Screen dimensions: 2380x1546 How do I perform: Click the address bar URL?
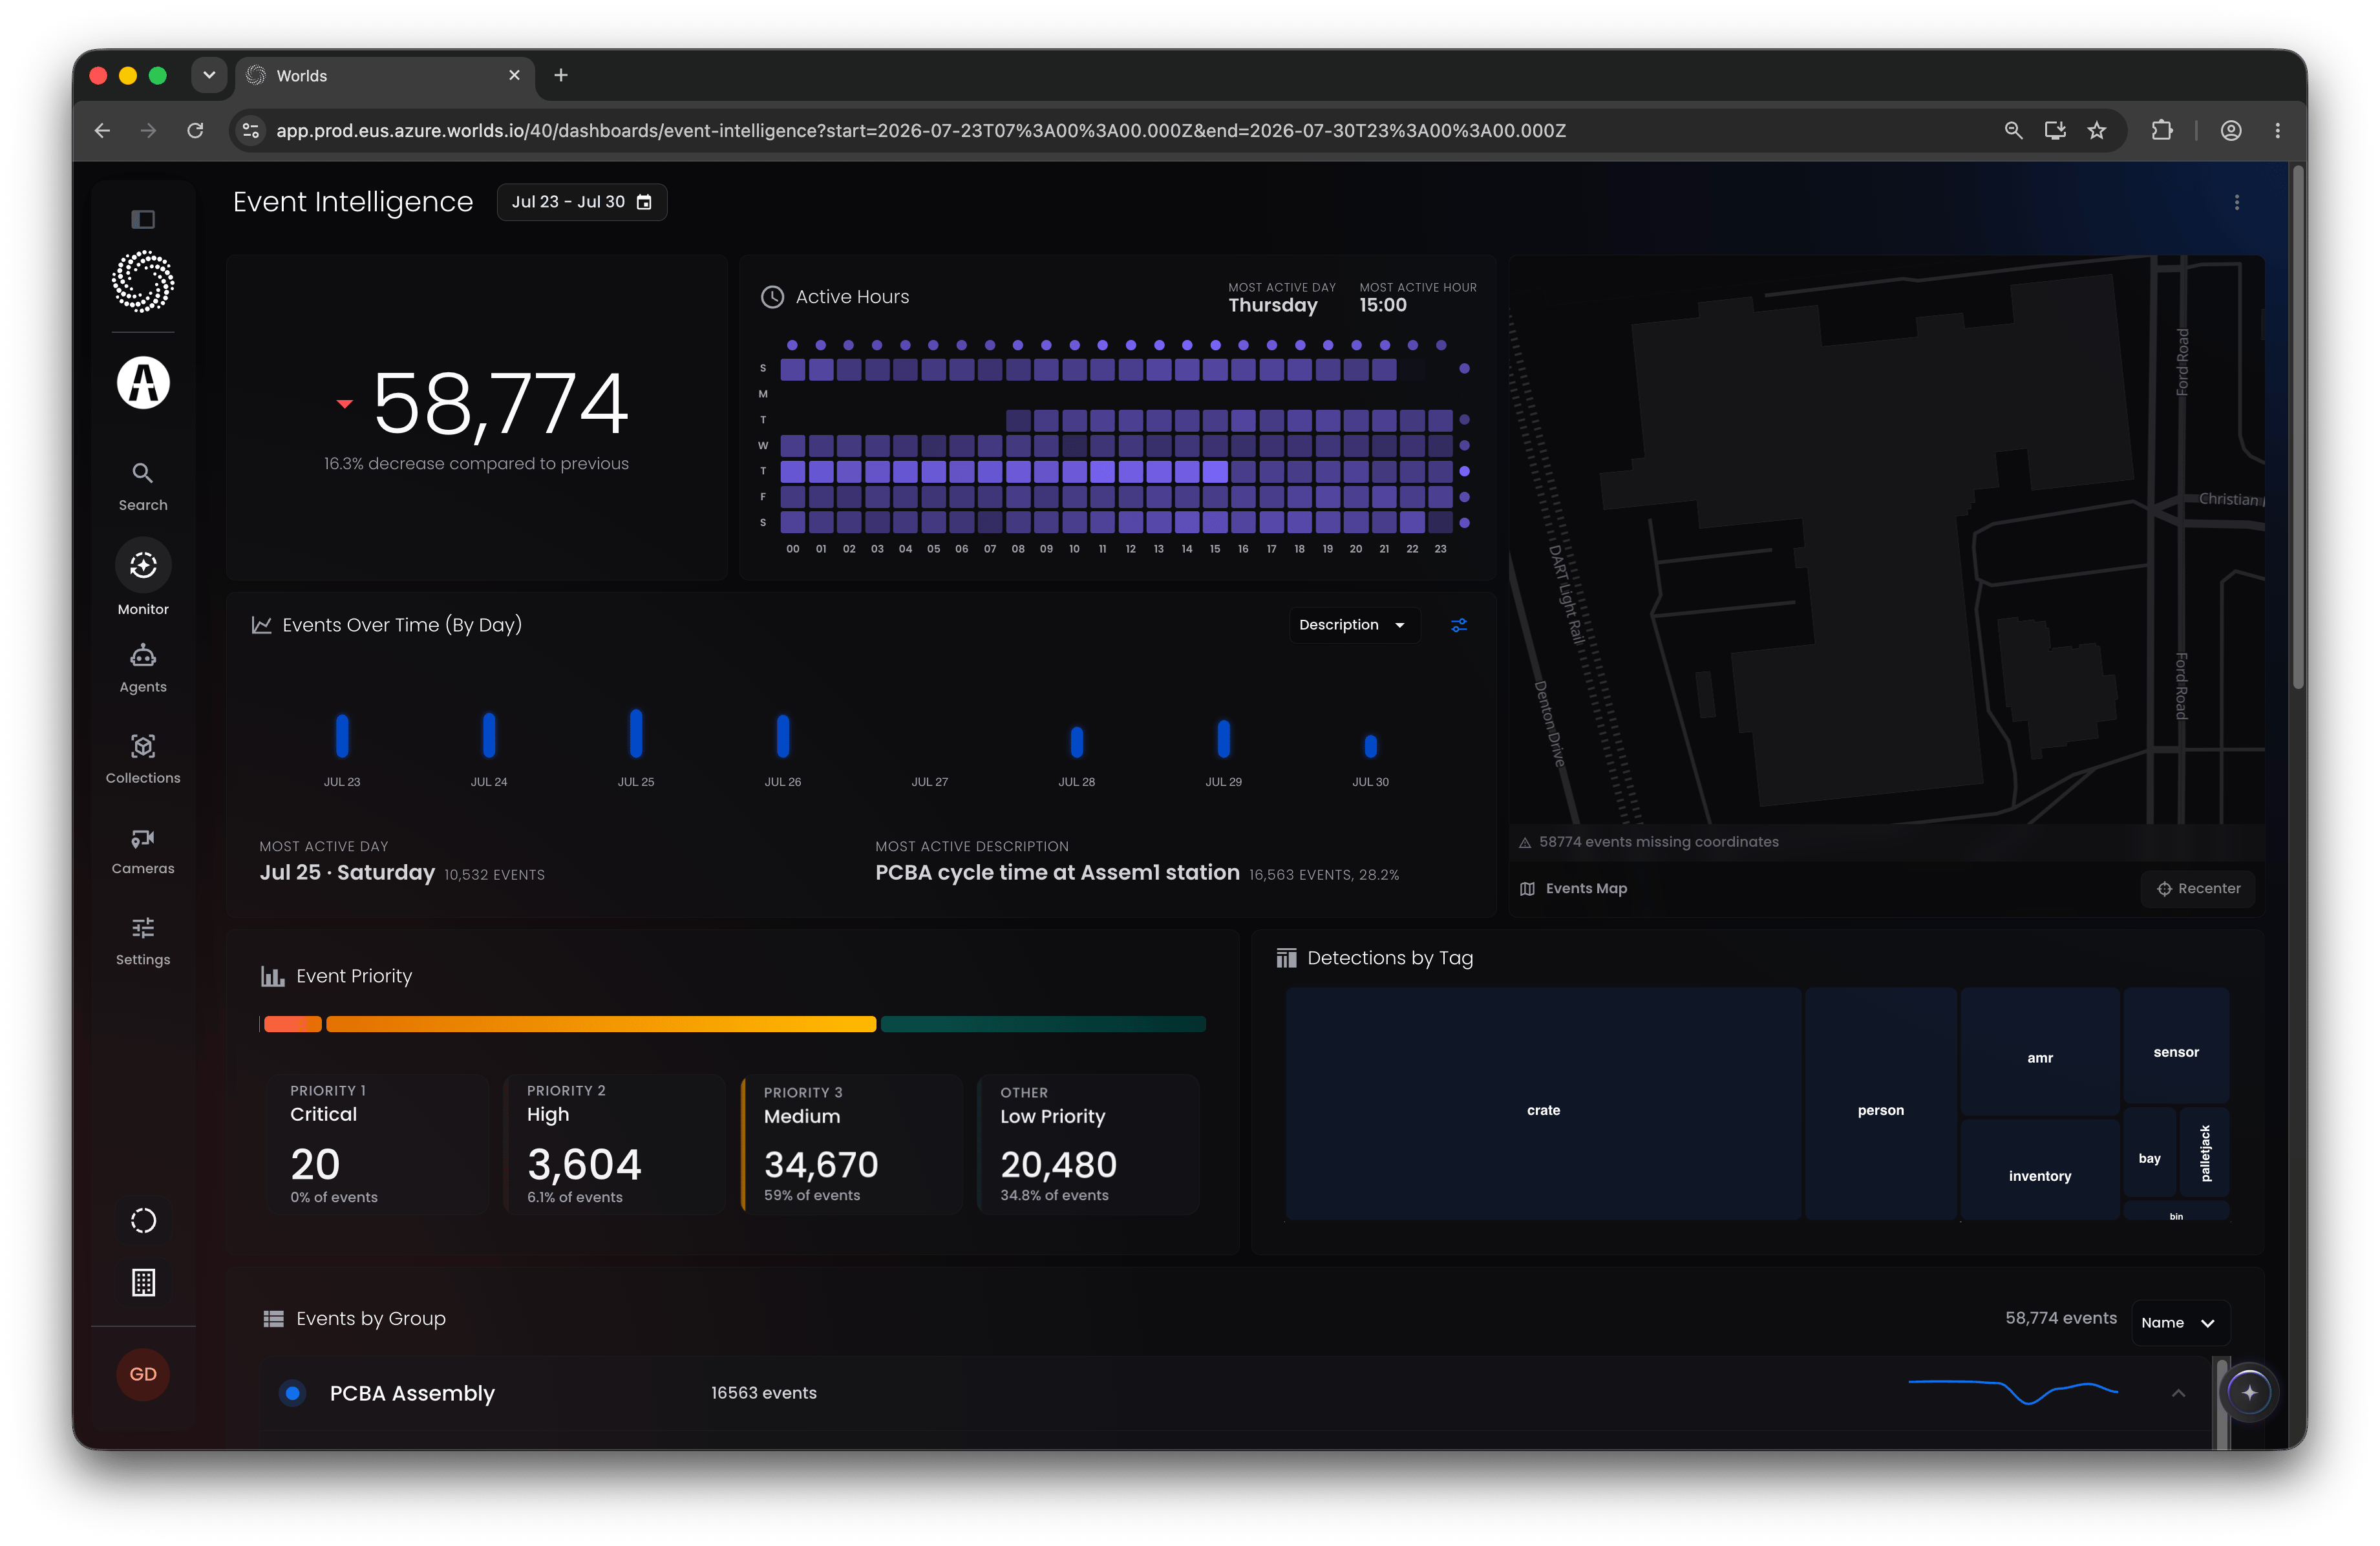(x=920, y=131)
